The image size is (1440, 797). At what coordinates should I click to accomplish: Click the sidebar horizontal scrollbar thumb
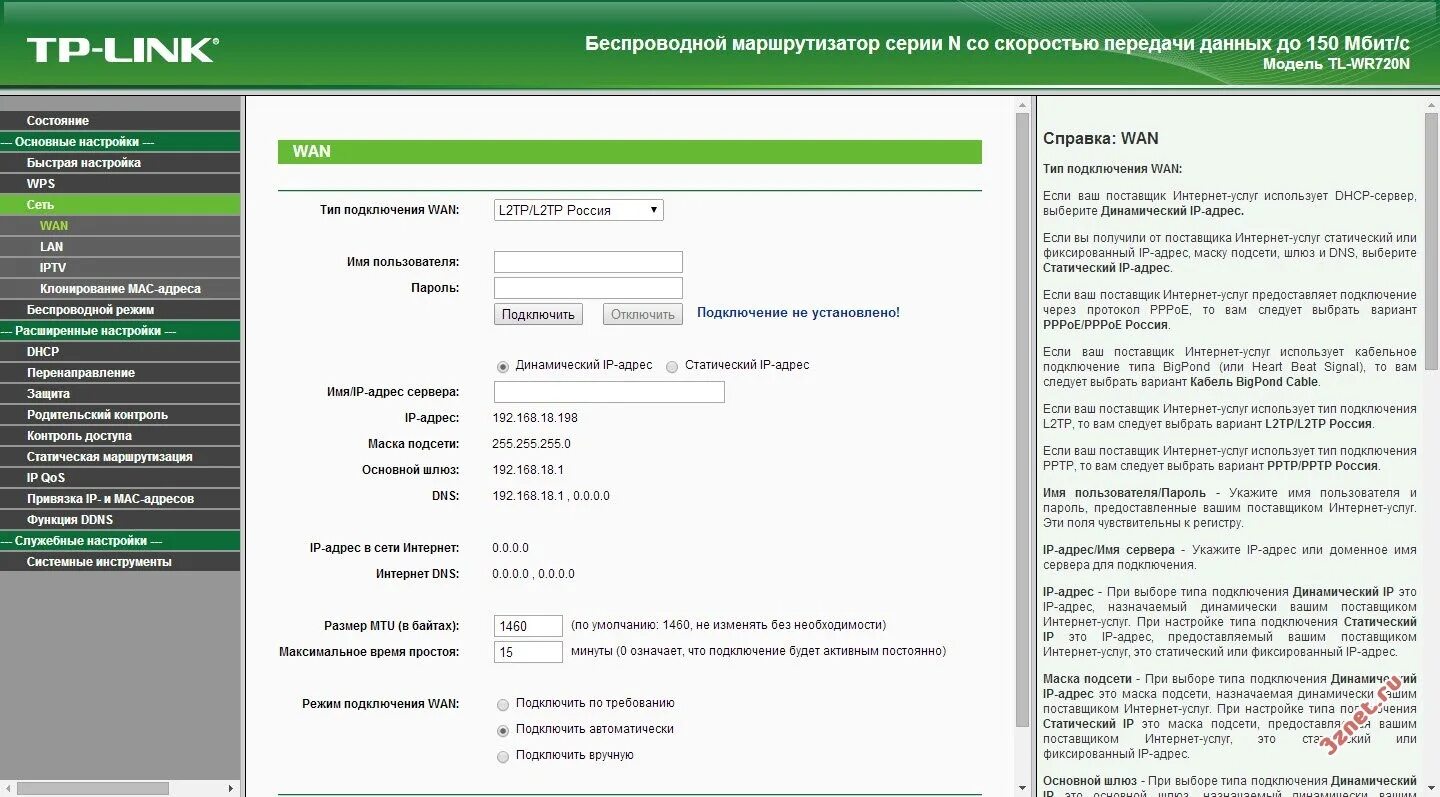coord(93,788)
